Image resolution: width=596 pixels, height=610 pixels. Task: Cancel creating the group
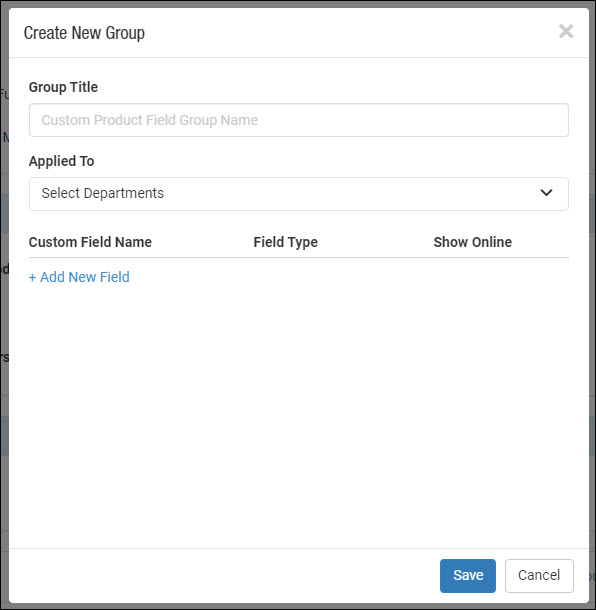click(x=539, y=575)
